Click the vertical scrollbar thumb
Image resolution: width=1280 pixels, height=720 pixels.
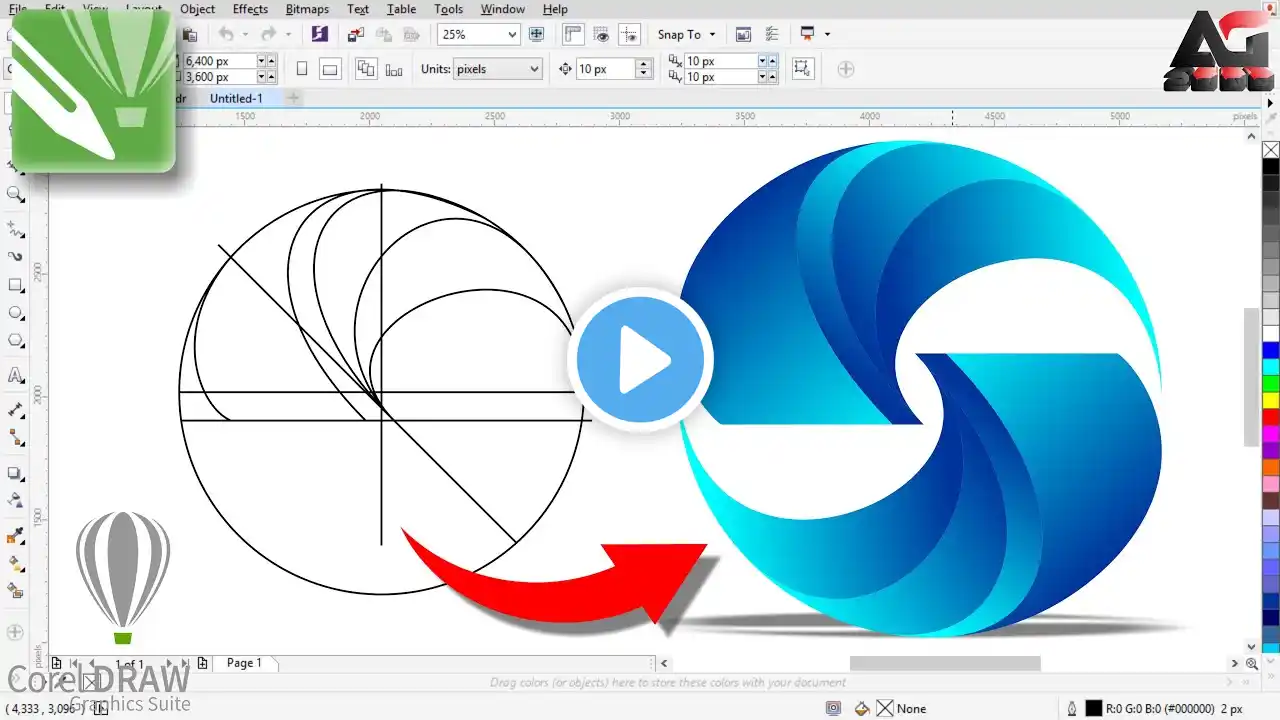coord(1251,377)
